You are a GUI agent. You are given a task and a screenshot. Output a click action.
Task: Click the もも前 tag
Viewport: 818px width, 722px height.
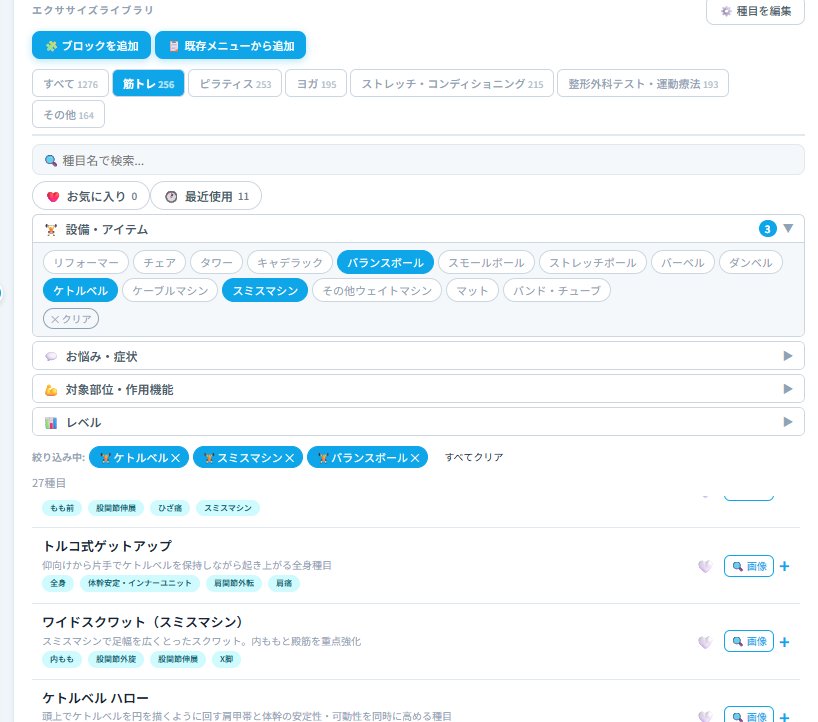[62, 508]
